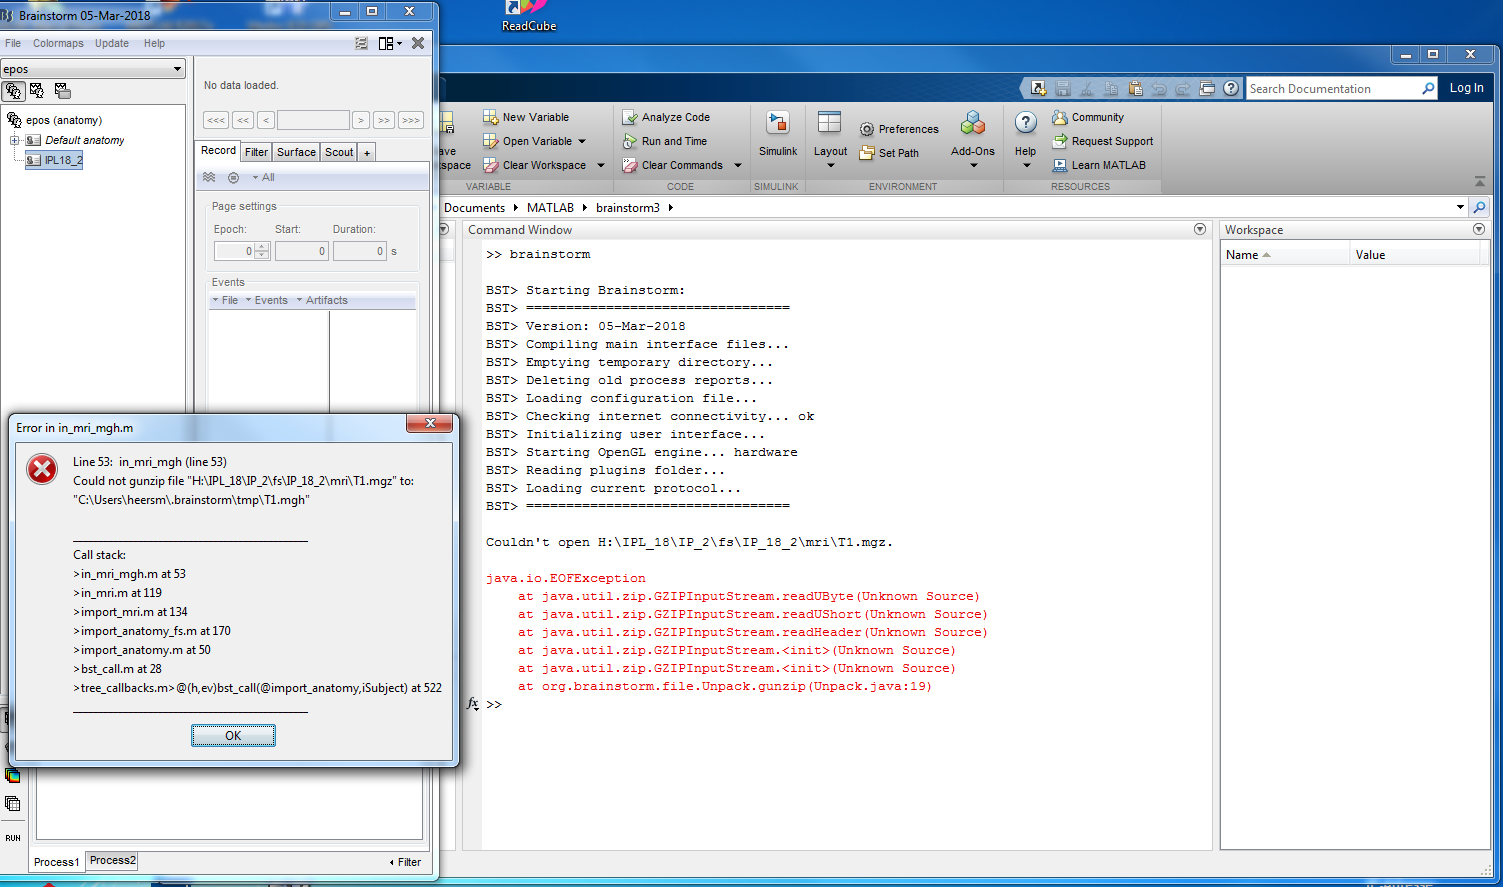1503x887 pixels.
Task: Click Log In in MATLAB's top right
Action: point(1465,87)
